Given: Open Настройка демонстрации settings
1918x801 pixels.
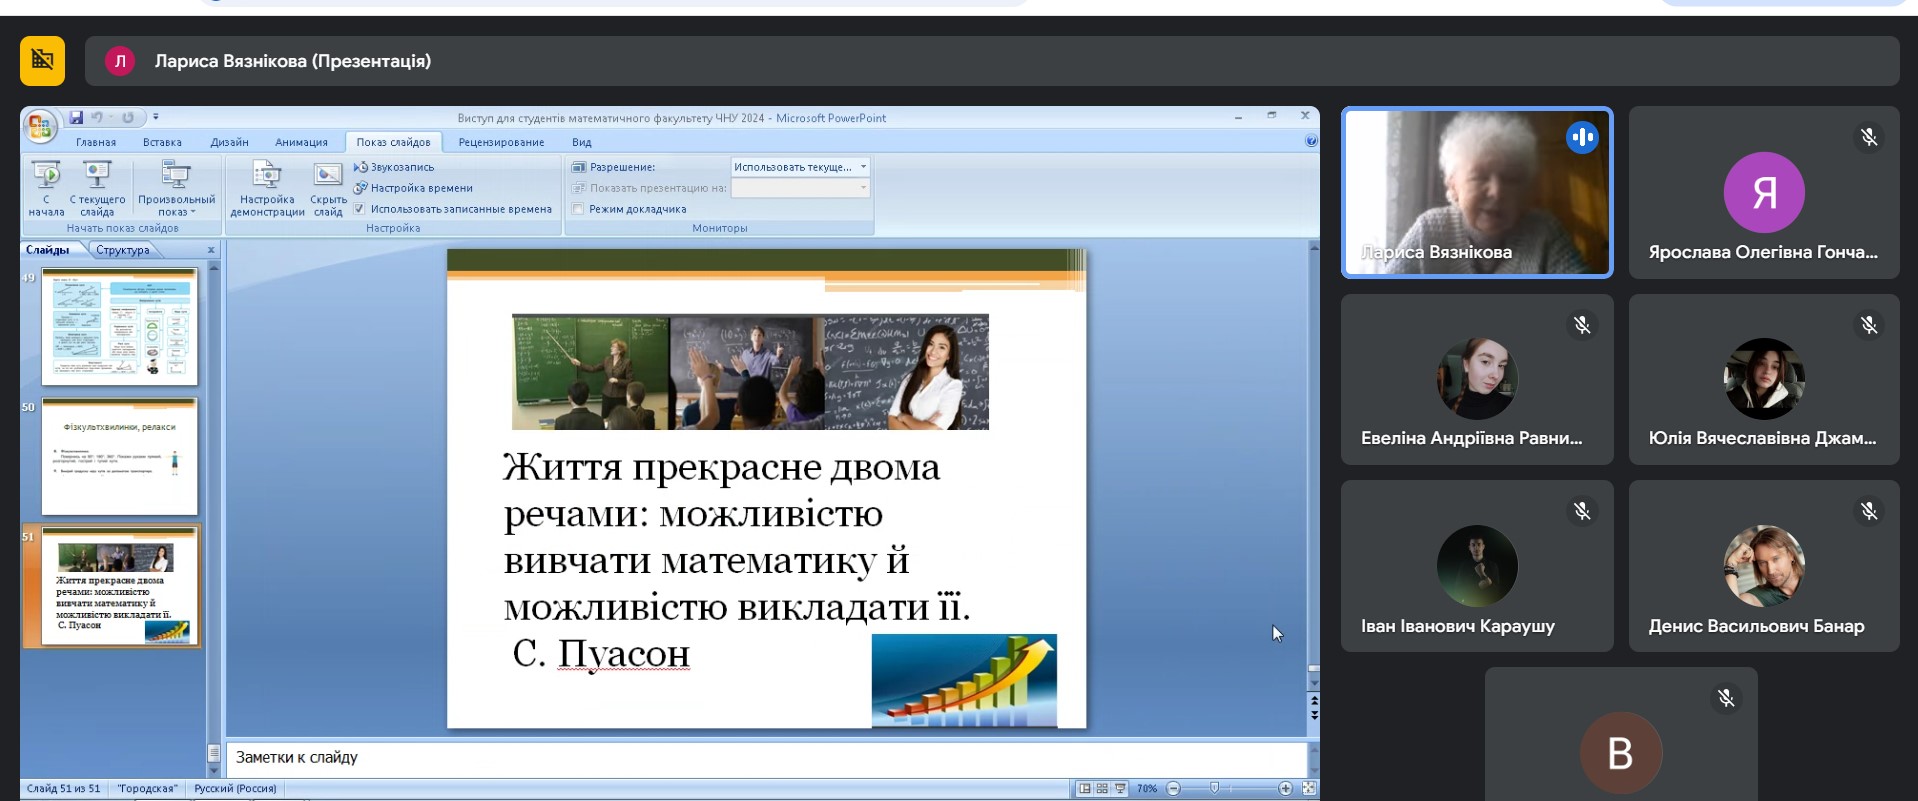Looking at the screenshot, I should point(267,188).
